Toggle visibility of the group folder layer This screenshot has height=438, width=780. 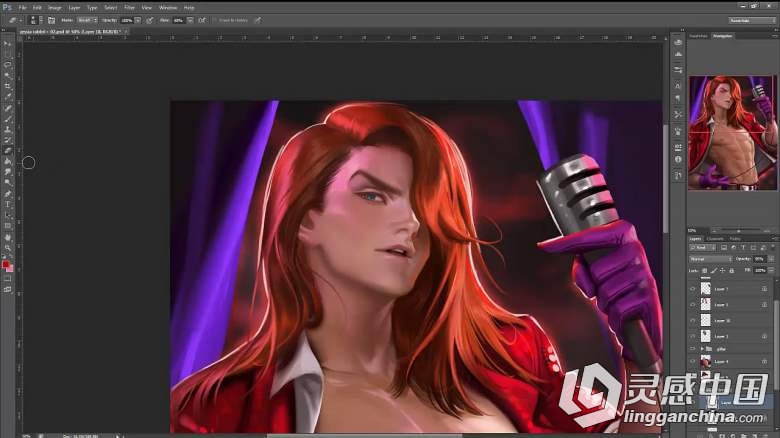692,349
